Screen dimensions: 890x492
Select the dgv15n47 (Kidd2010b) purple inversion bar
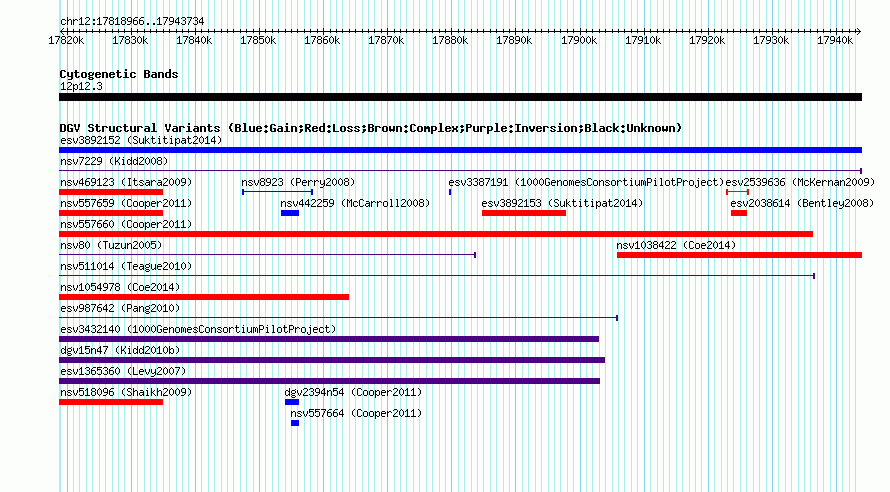pos(332,360)
